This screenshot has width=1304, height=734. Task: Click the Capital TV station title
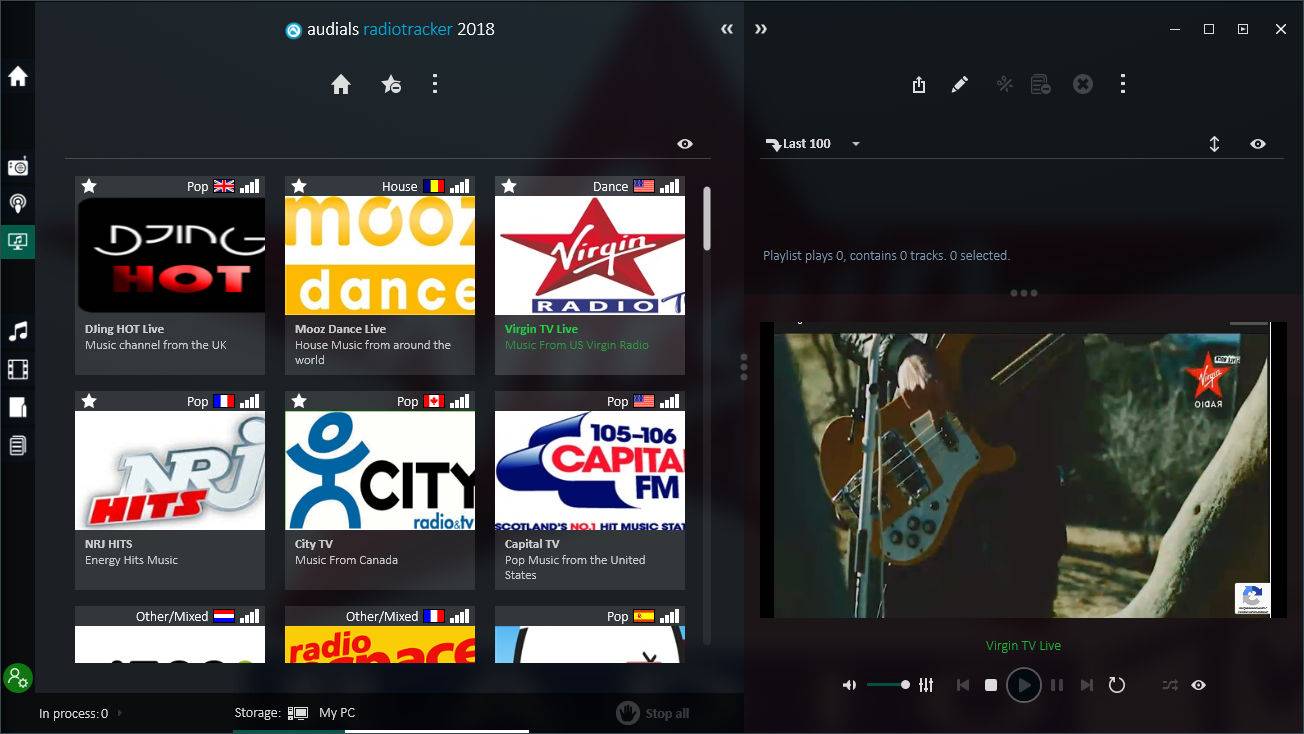[532, 544]
